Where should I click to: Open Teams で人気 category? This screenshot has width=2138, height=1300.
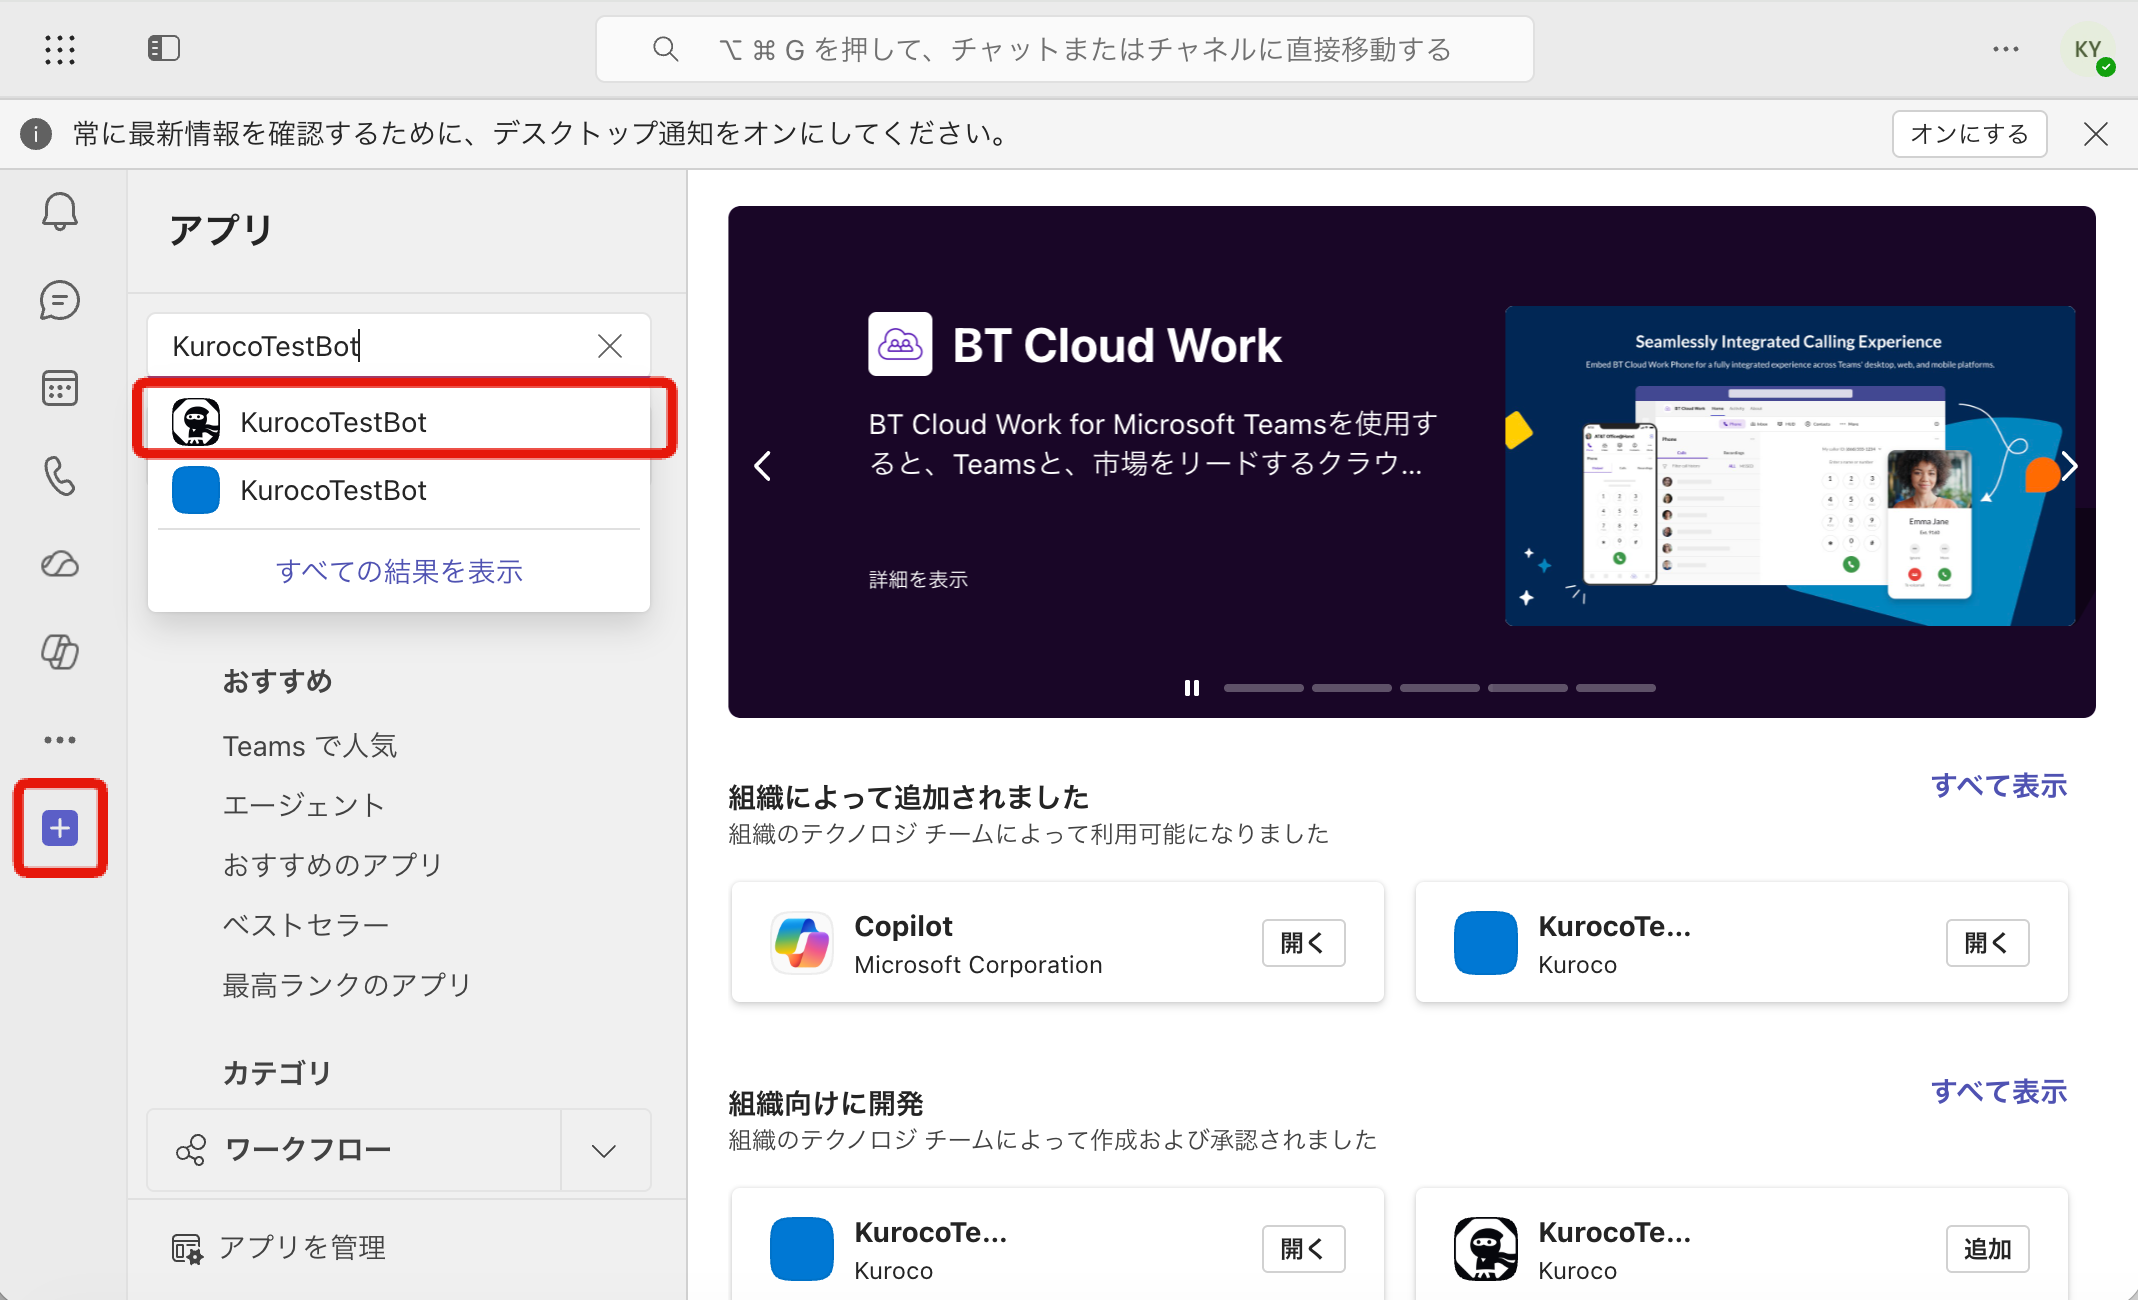tap(310, 746)
